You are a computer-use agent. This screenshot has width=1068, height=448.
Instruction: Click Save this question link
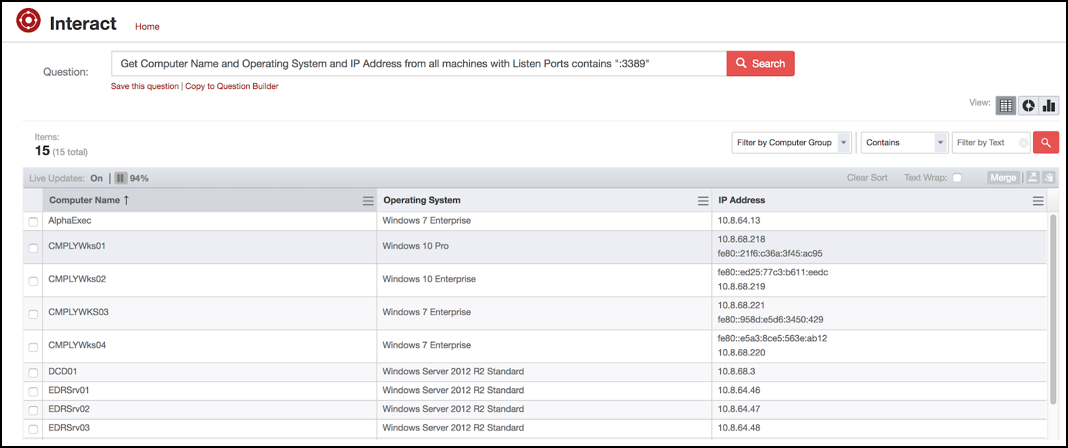point(145,86)
